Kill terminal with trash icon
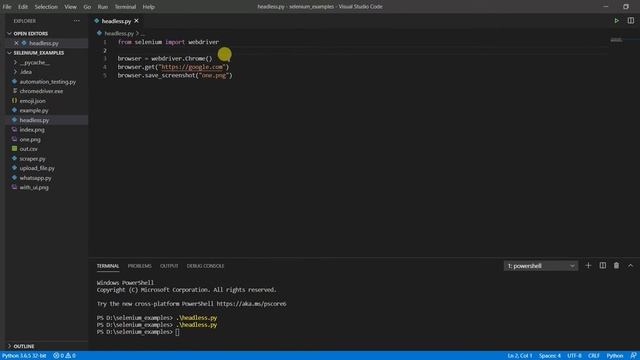The height and width of the screenshot is (360, 640). [x=616, y=266]
